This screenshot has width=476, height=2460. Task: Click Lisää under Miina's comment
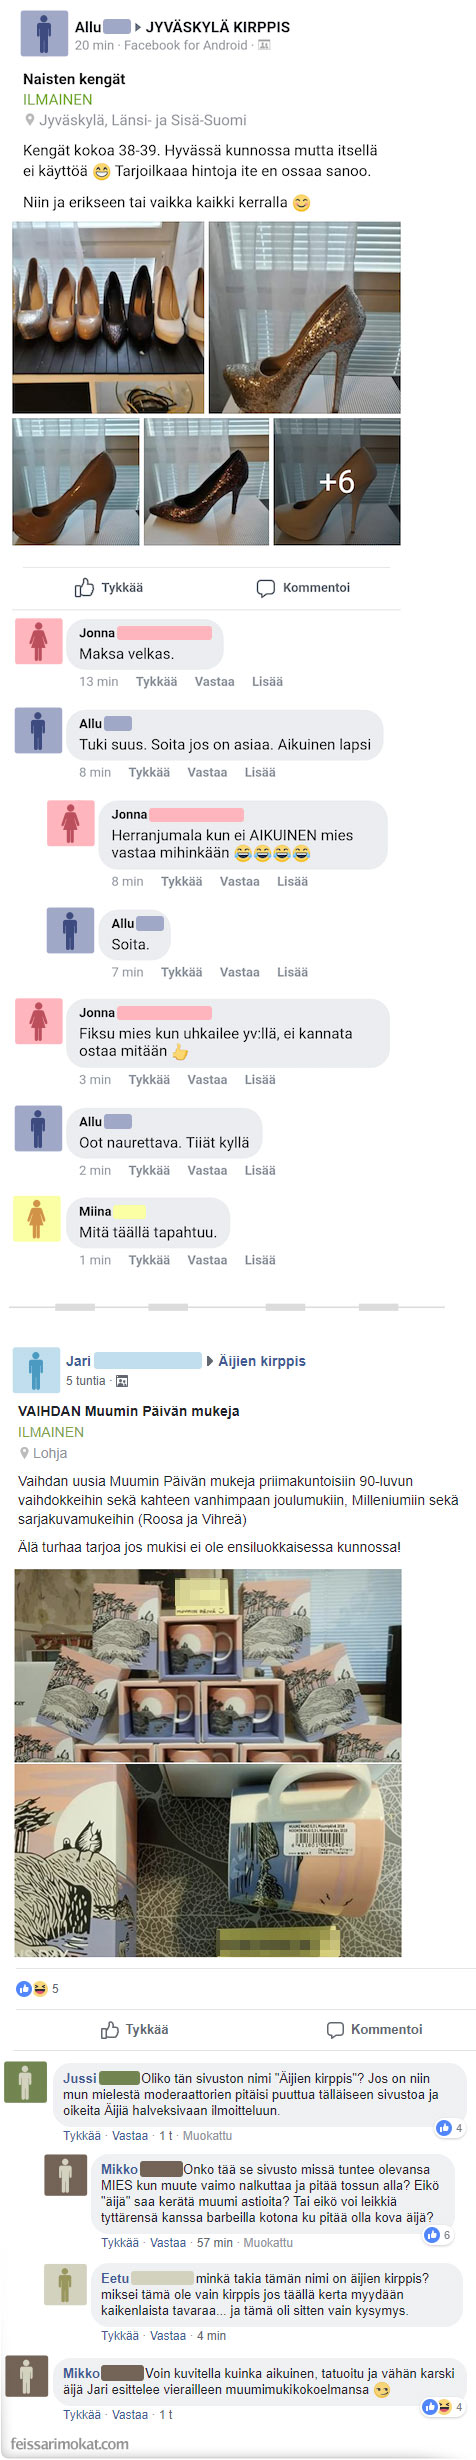tap(260, 1260)
